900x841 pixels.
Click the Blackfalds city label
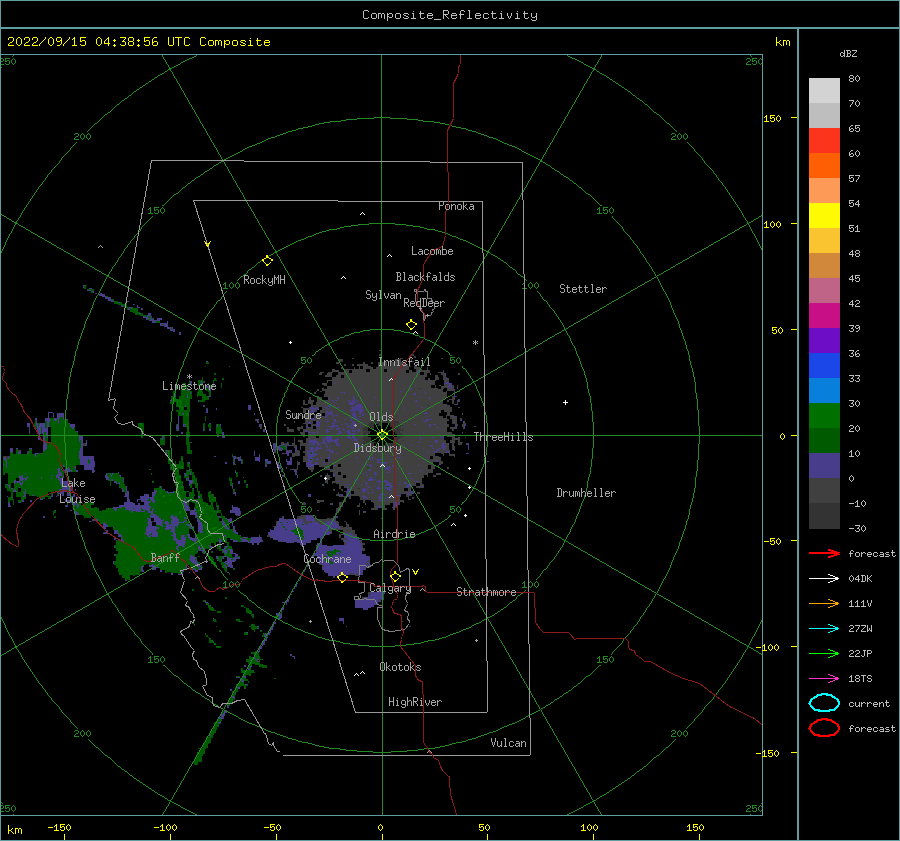[425, 277]
